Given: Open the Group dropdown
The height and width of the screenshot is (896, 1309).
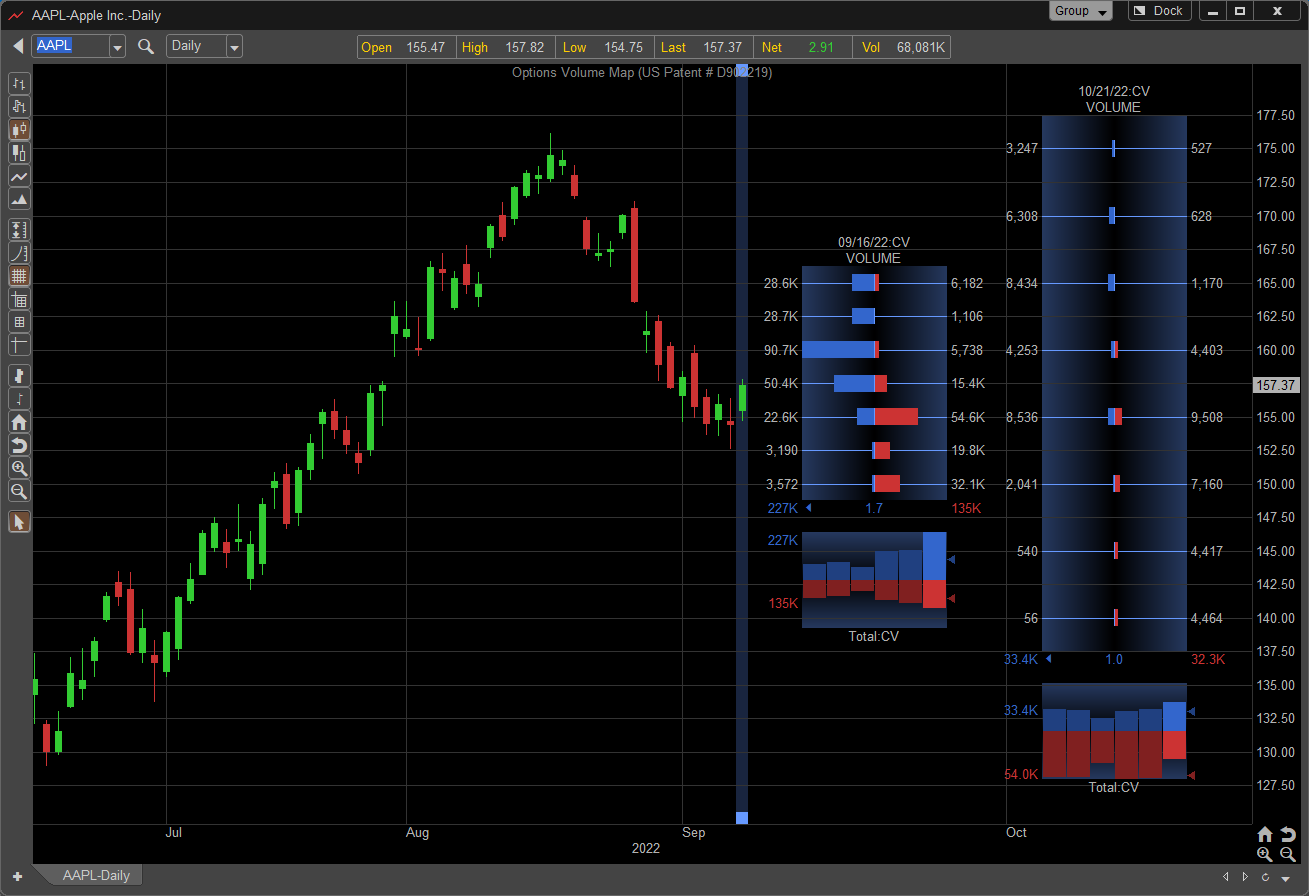Looking at the screenshot, I should 1081,11.
